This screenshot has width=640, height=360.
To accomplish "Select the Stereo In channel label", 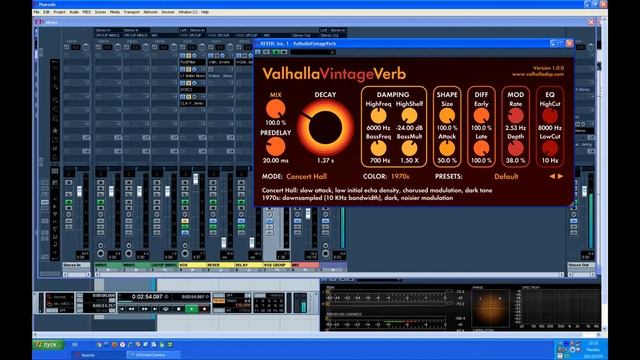I will pos(76,265).
